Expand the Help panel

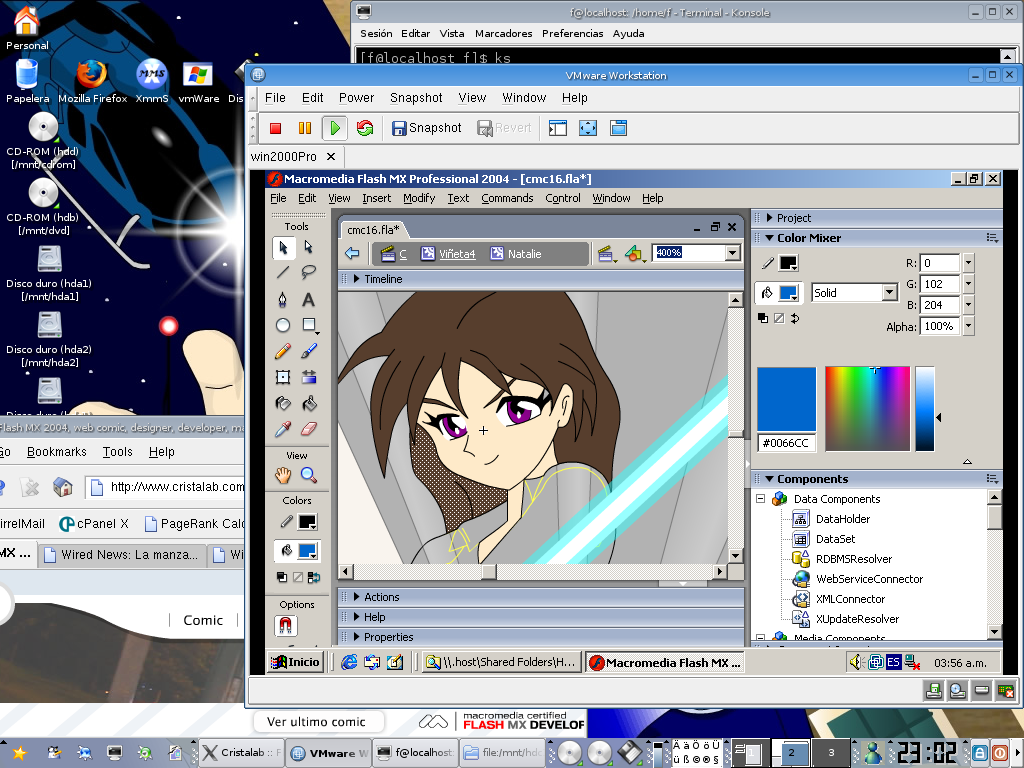point(357,617)
